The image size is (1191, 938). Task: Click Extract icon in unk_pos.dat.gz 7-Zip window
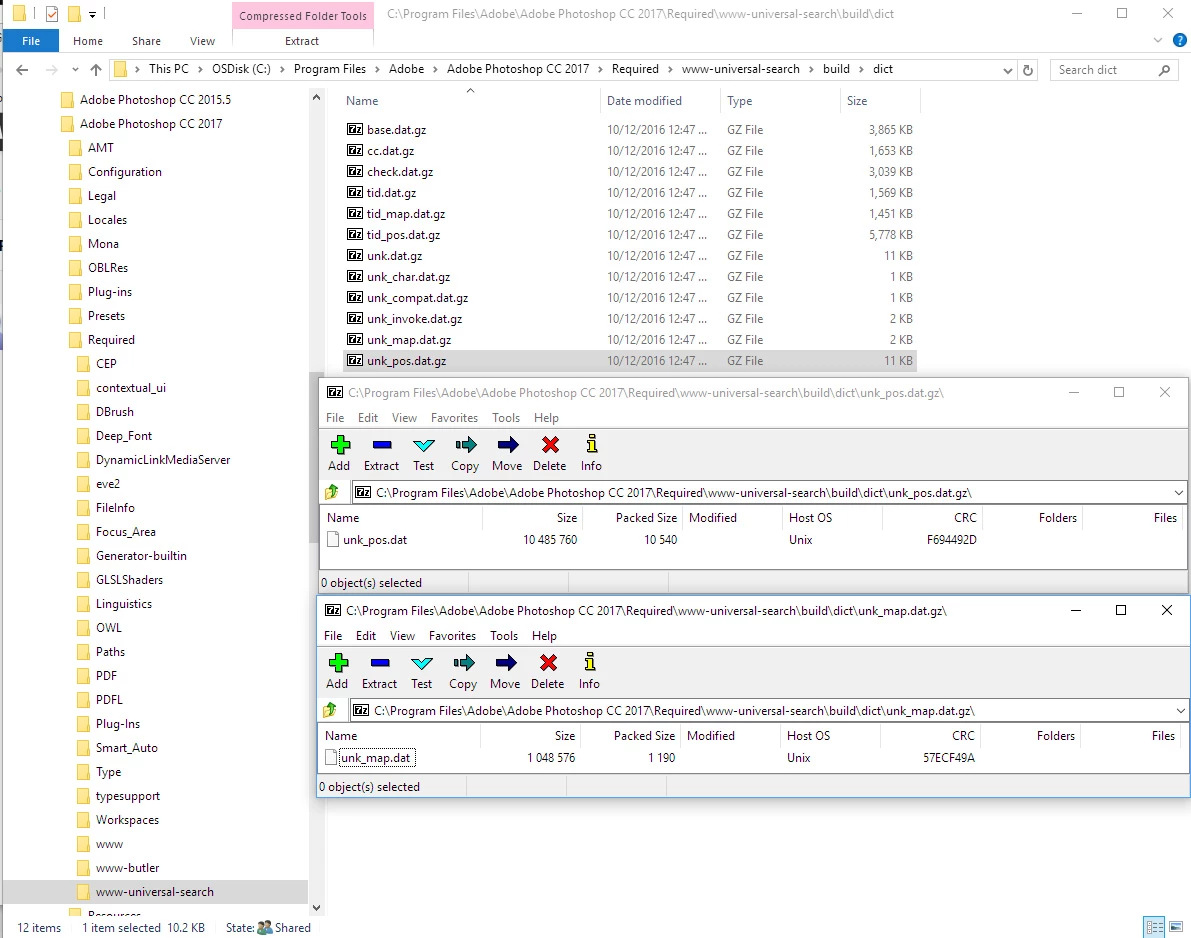coord(382,445)
